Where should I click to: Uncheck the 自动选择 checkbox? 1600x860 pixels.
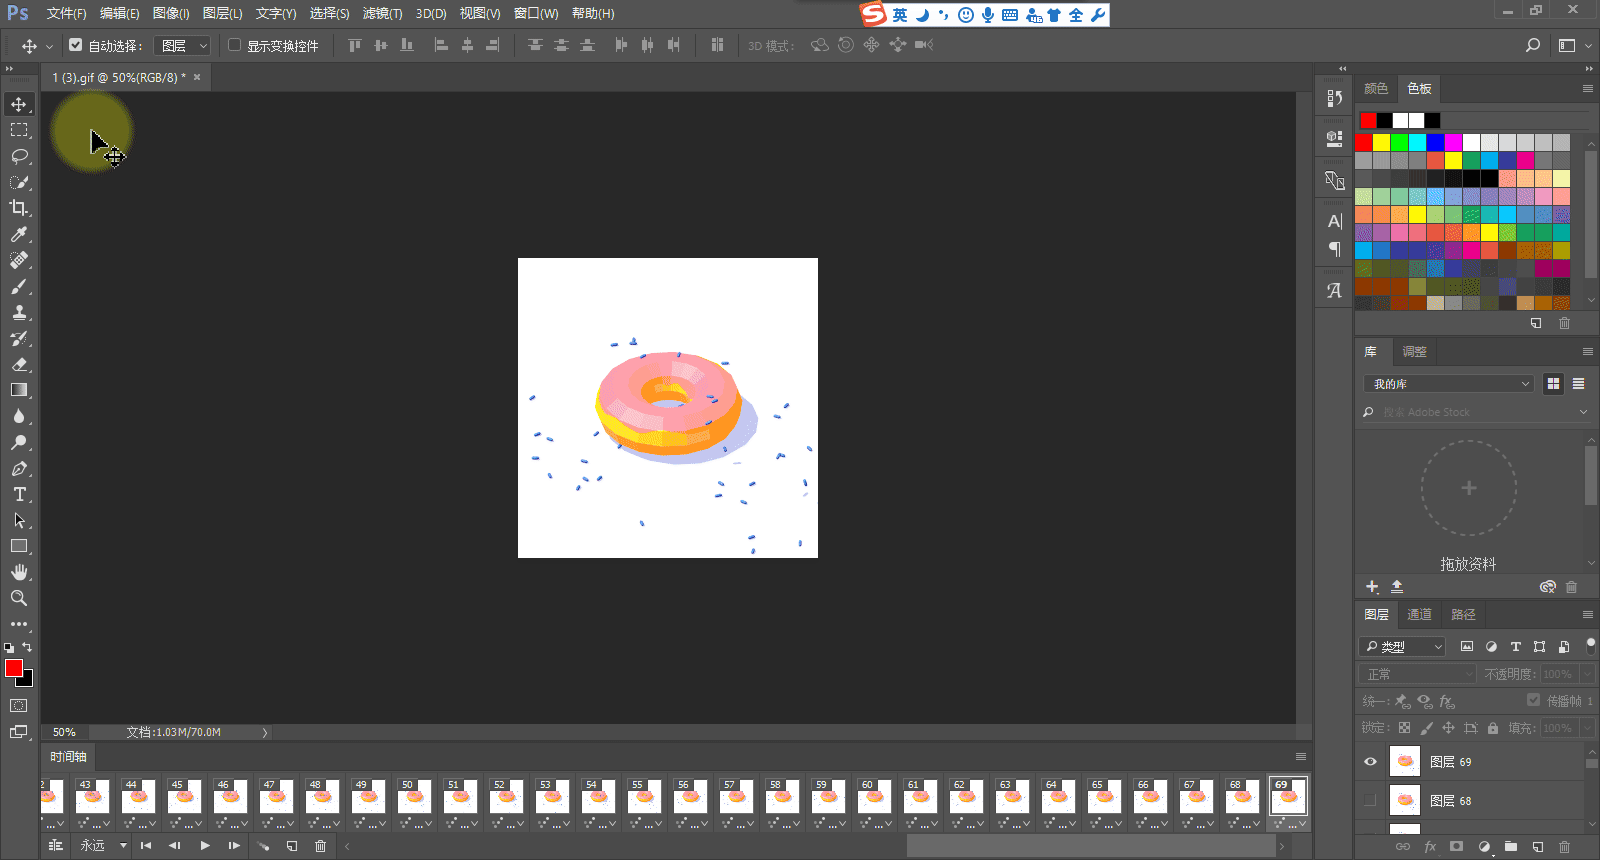click(76, 45)
